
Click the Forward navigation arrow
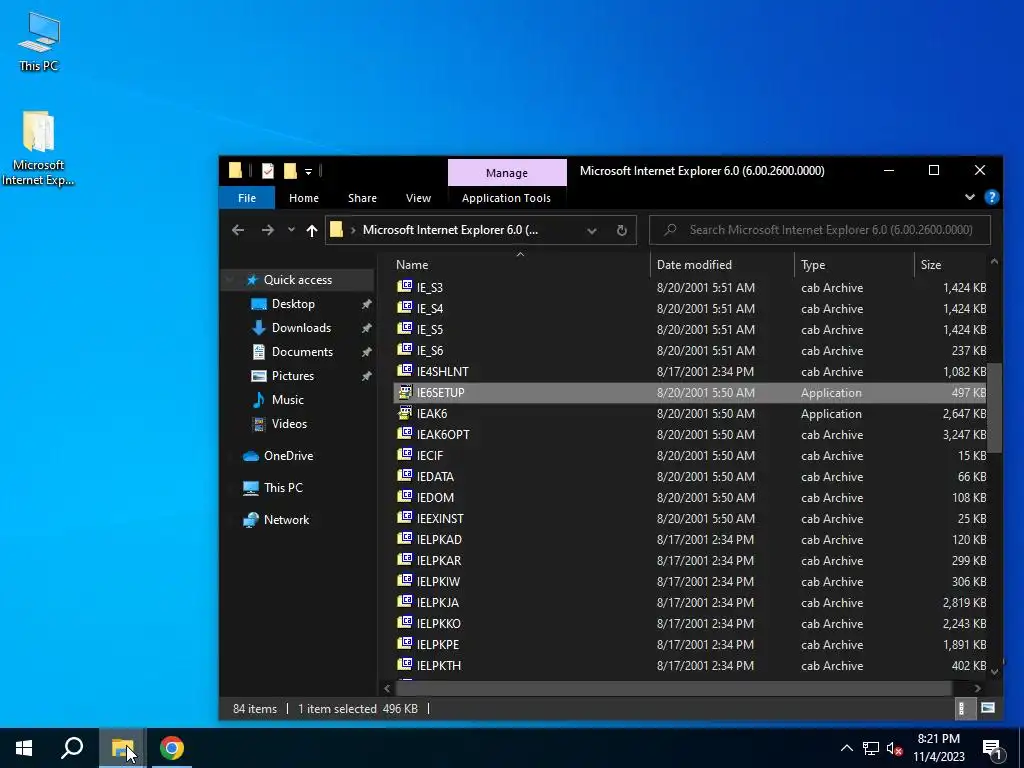[268, 230]
